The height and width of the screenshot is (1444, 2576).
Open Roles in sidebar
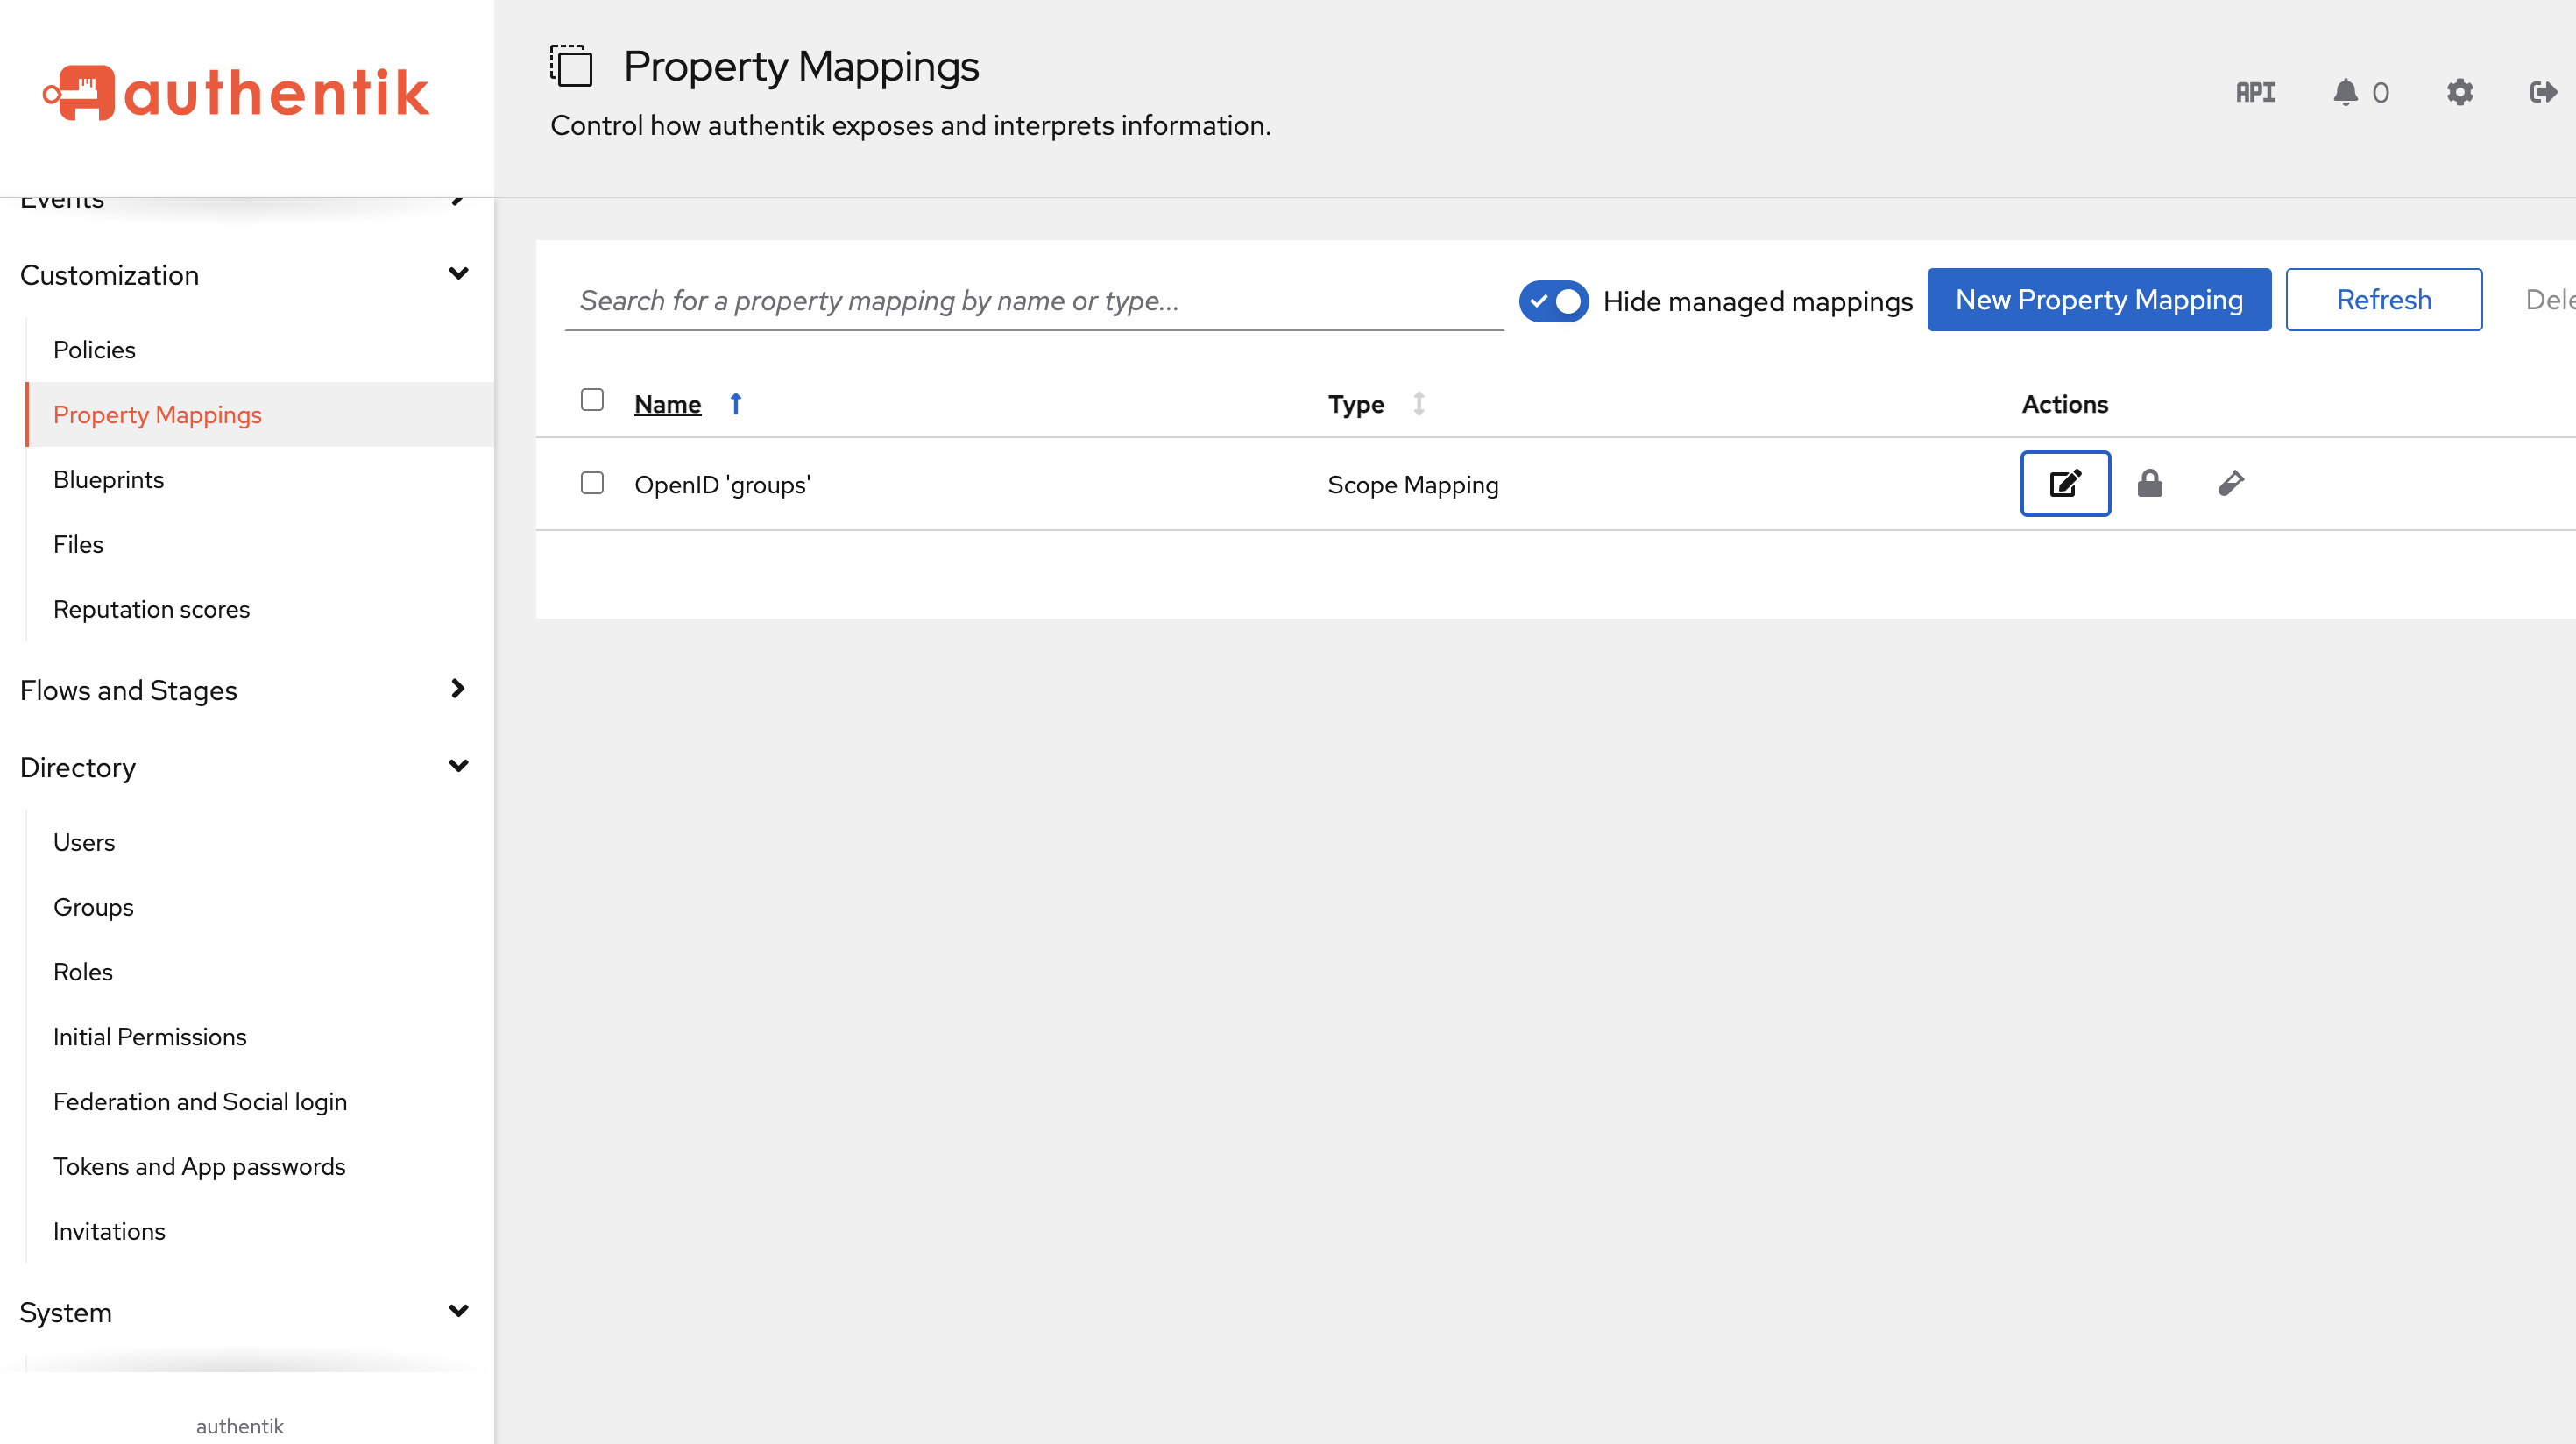[x=83, y=972]
